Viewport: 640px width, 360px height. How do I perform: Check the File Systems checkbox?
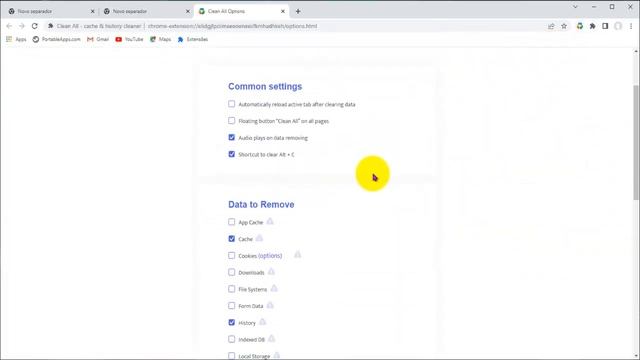(x=231, y=289)
